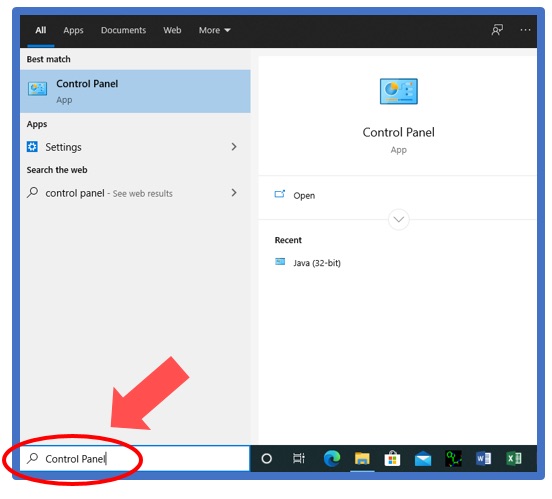Click the Settings gear icon
The height and width of the screenshot is (499, 552).
click(x=32, y=146)
